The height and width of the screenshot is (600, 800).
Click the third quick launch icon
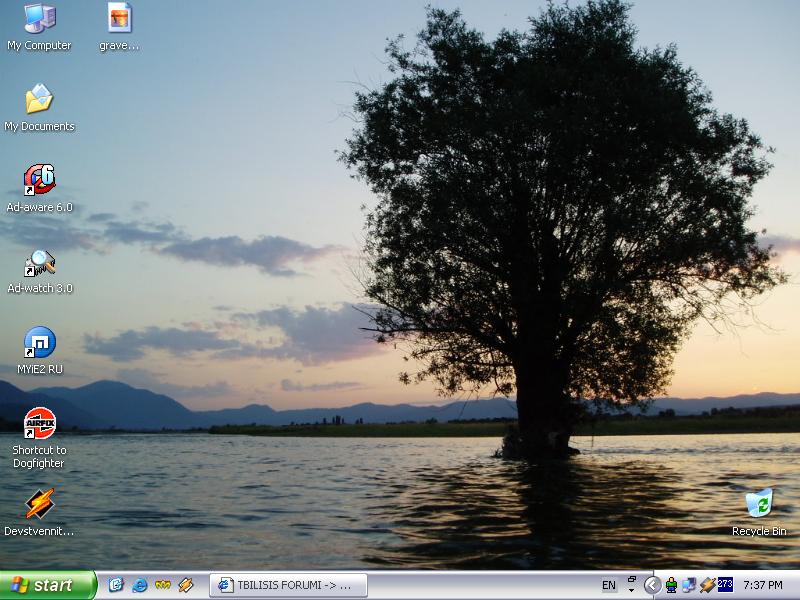[162, 585]
